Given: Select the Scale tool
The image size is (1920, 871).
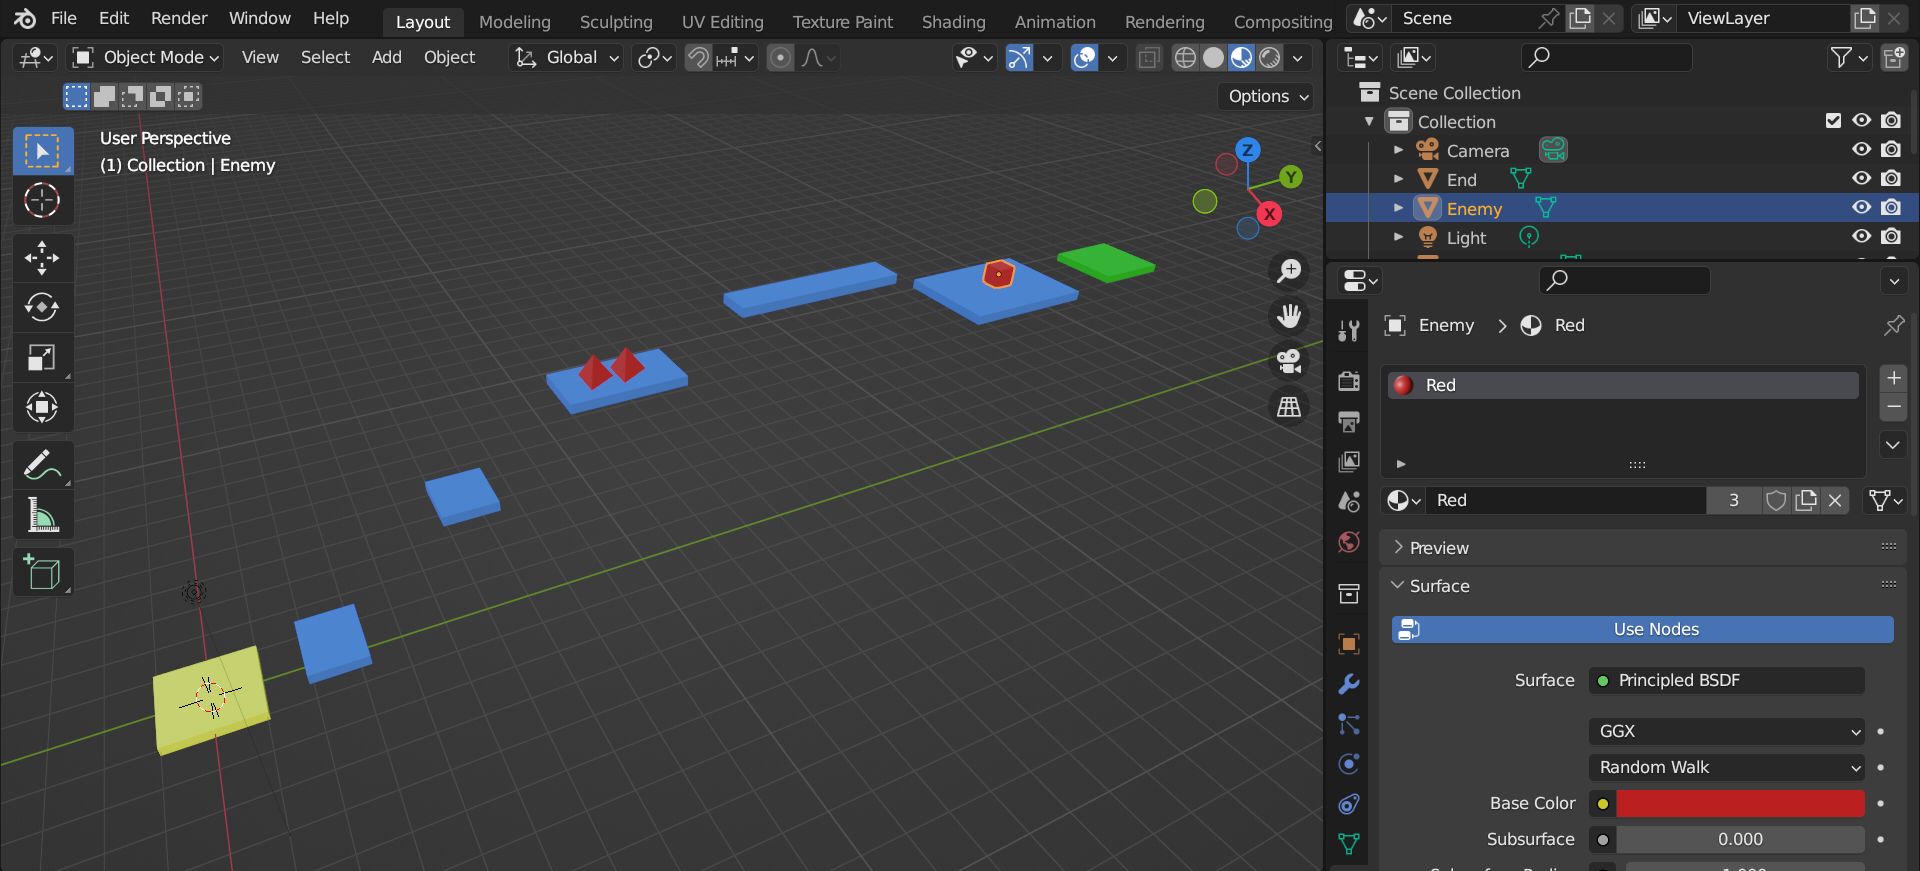Looking at the screenshot, I should point(42,357).
